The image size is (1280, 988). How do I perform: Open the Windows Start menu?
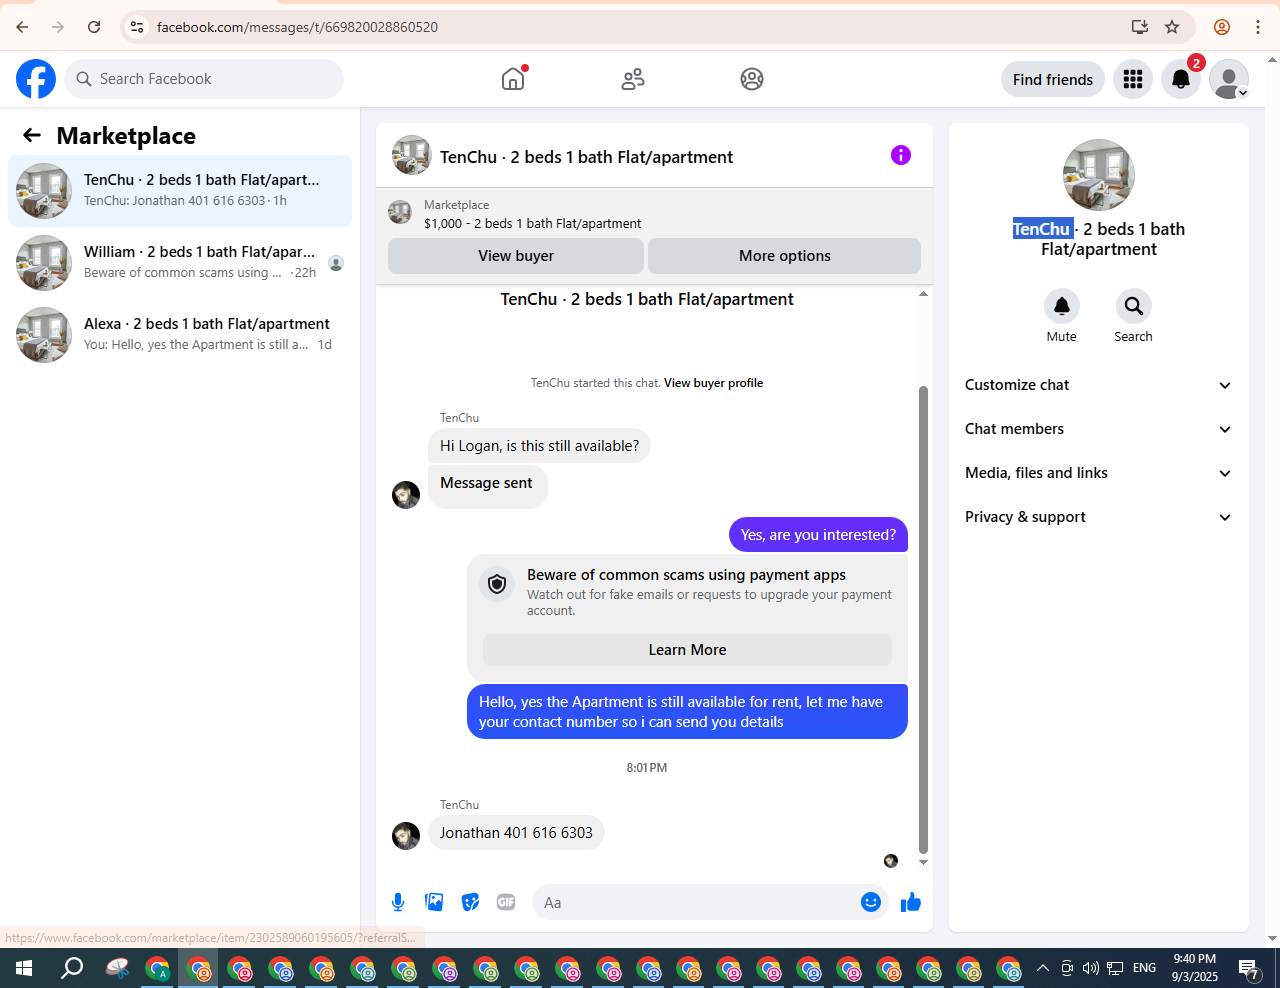23,968
